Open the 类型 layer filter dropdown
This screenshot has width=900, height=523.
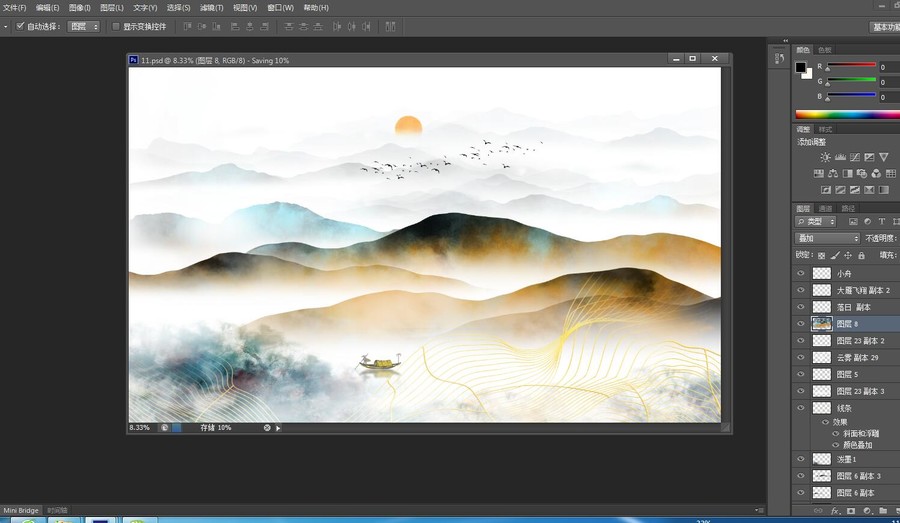pos(816,222)
